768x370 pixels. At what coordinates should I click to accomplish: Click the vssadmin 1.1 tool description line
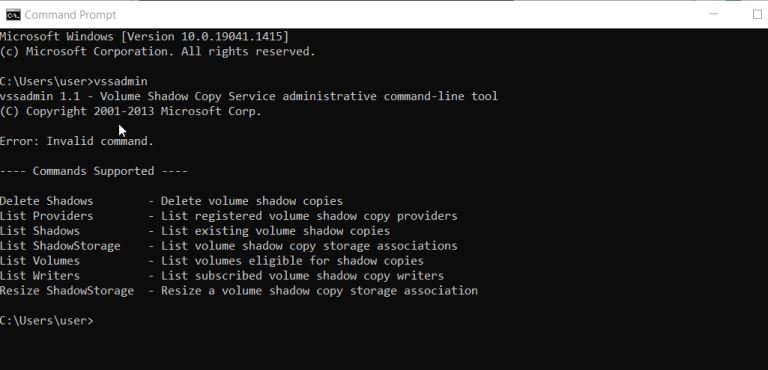[249, 96]
